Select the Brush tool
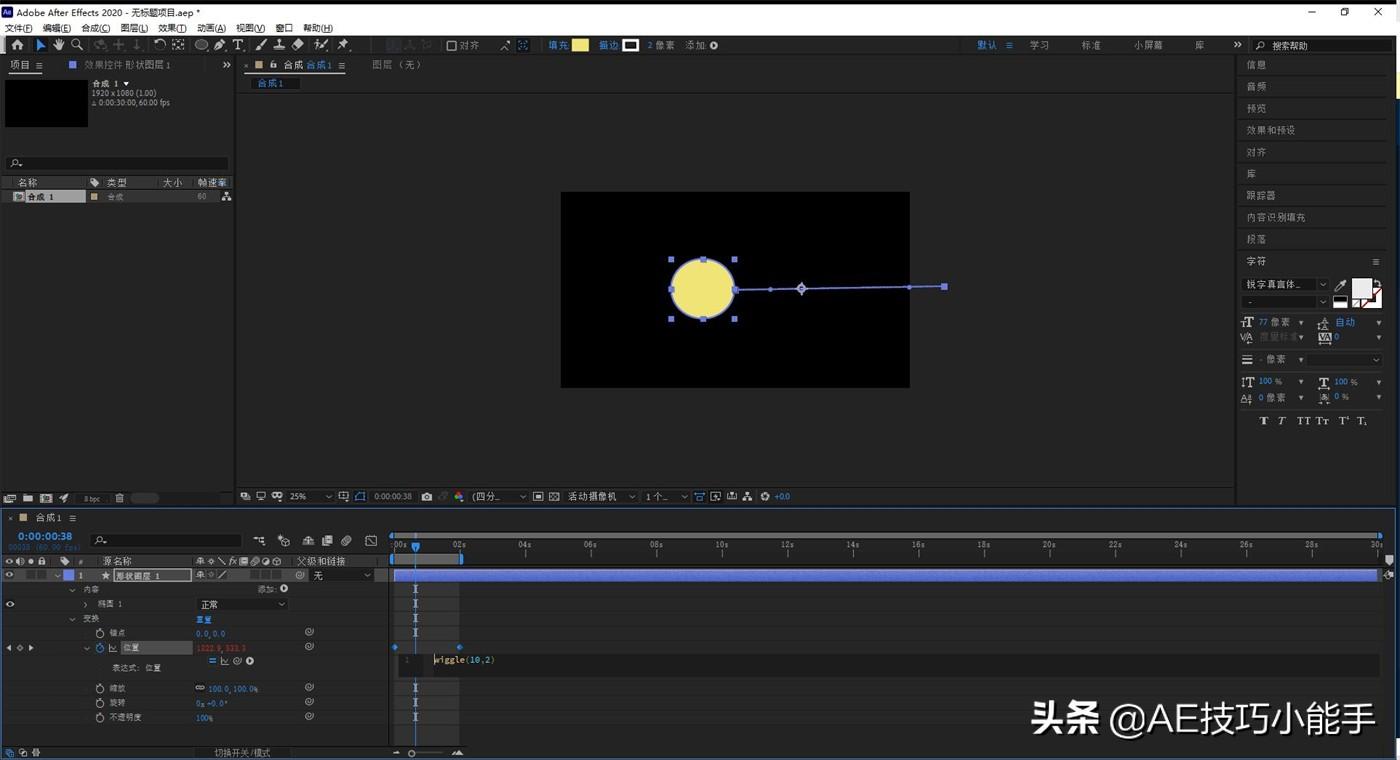 [x=261, y=45]
